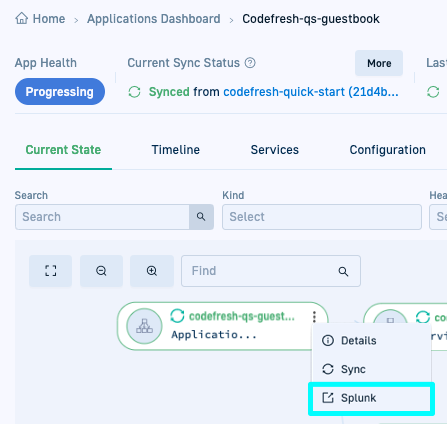Follow the codefresh-quick-start repository link
The width and height of the screenshot is (447, 426).
pyautogui.click(x=311, y=92)
